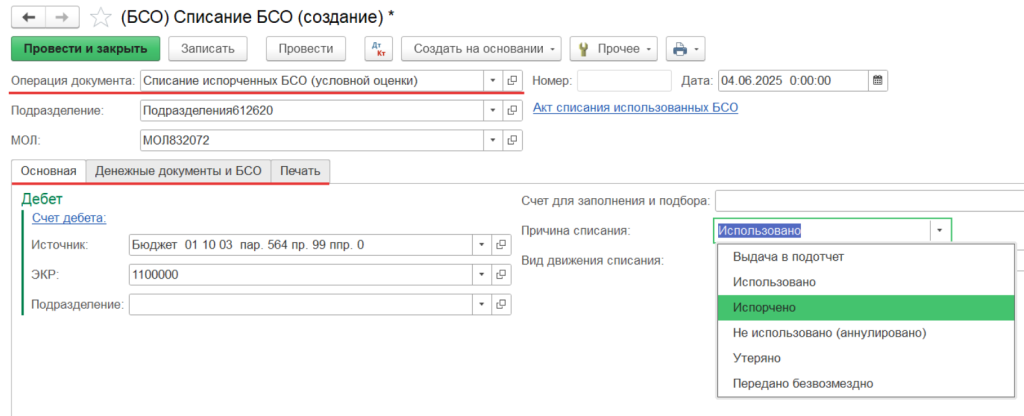
Task: Open the printer icon dropdown
Action: pyautogui.click(x=685, y=49)
